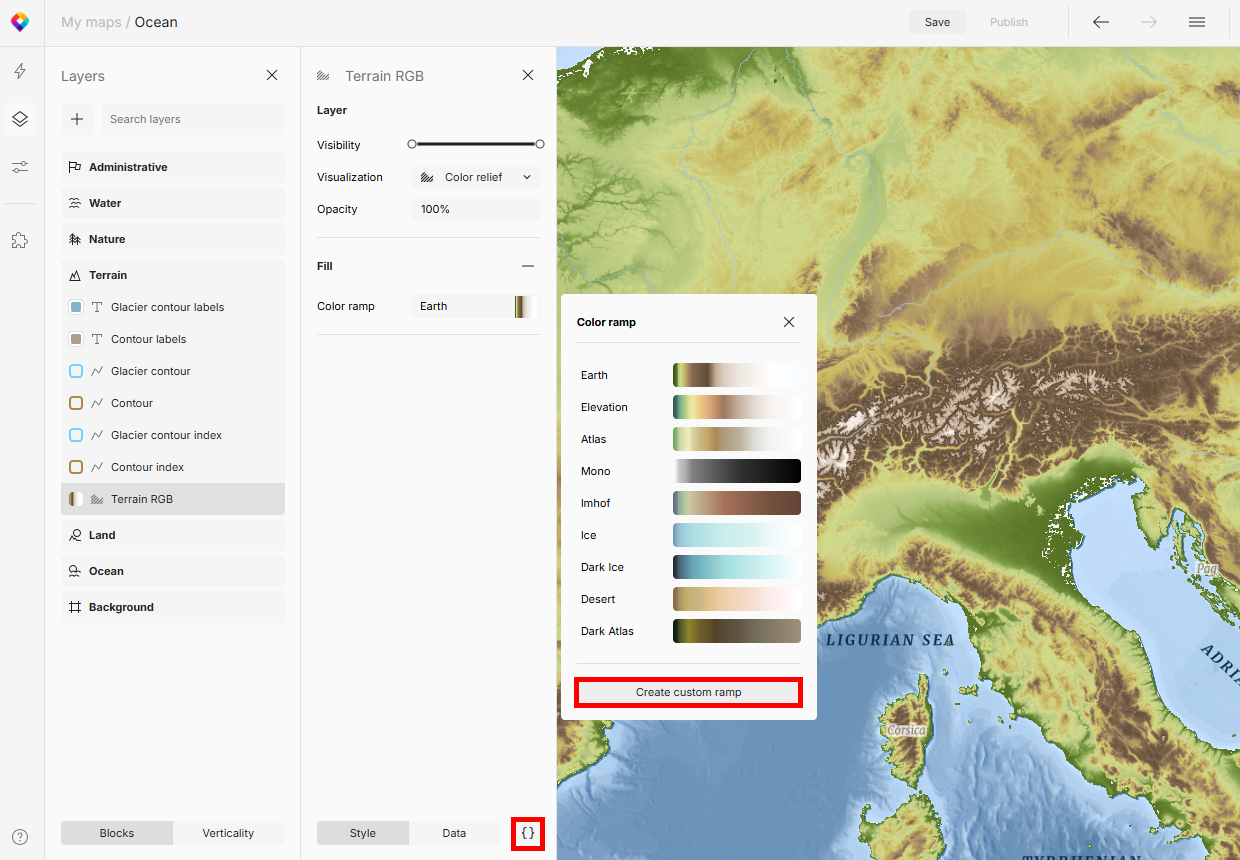The image size is (1240, 860).
Task: Switch to the Data tab
Action: [x=454, y=833]
